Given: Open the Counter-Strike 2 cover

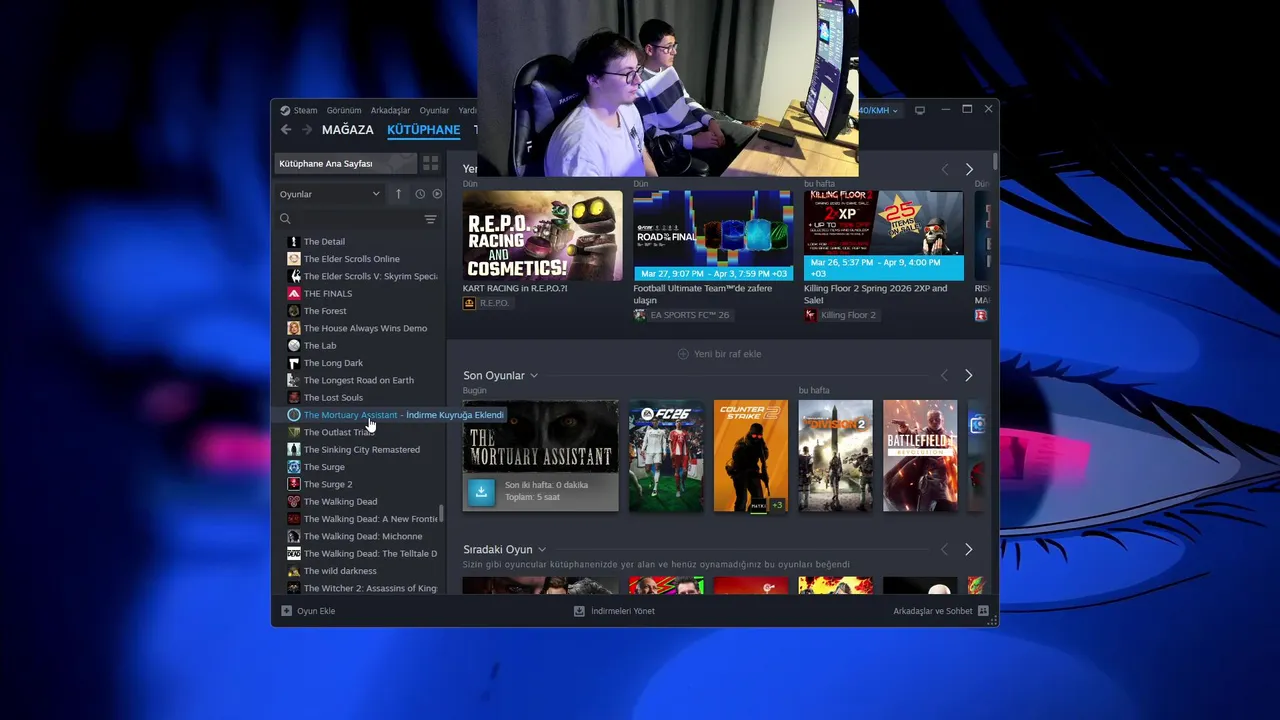Looking at the screenshot, I should point(751,456).
